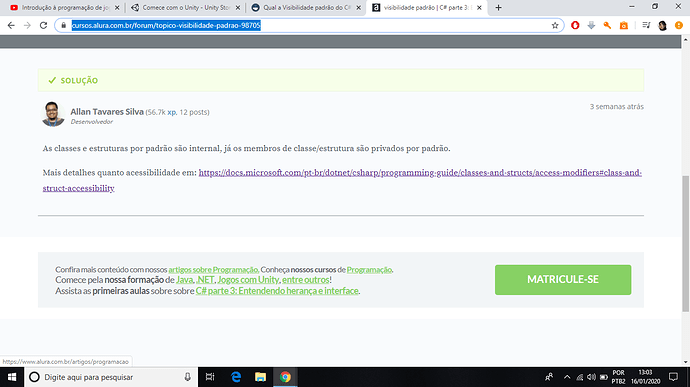Open the Jogos com Unity link
The image size is (690, 387).
(248, 280)
